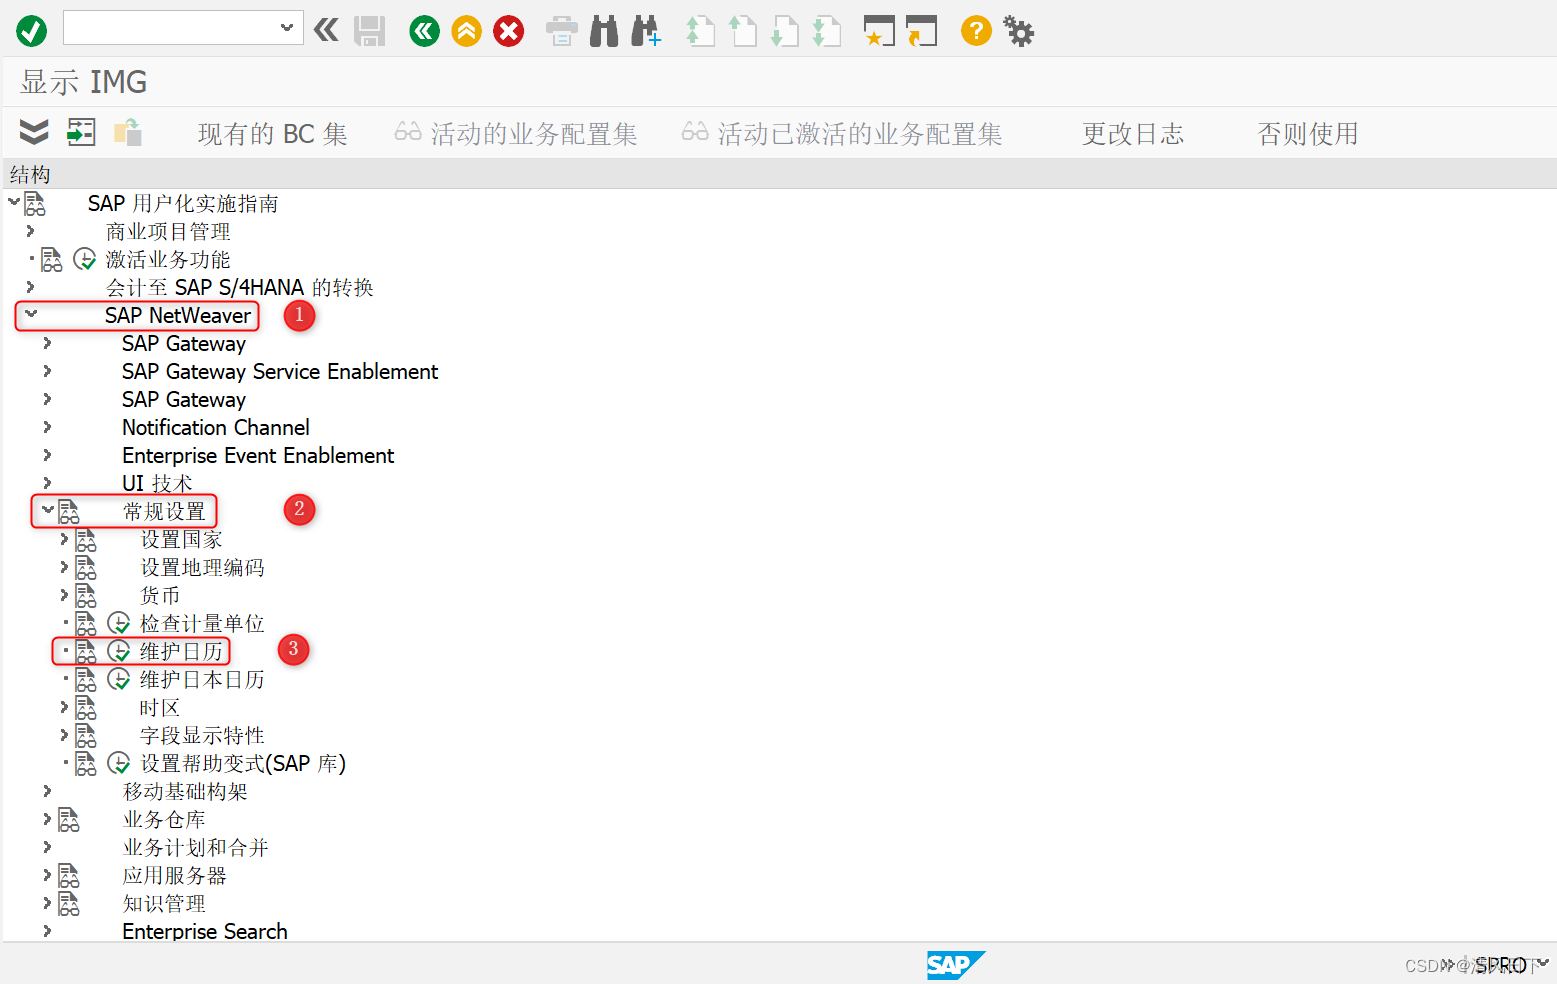Viewport: 1557px width, 984px height.
Task: Click the yellow Exit up-arrow icon
Action: pos(467,31)
